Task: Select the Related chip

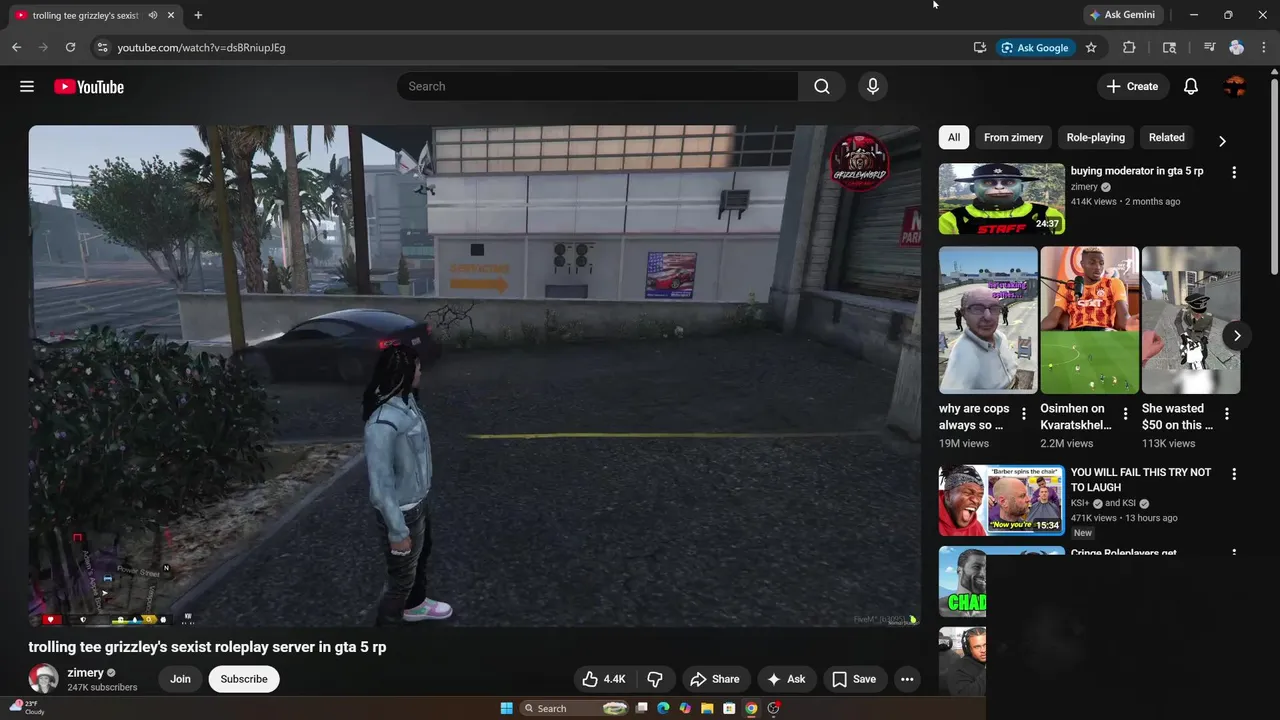Action: pos(1166,138)
